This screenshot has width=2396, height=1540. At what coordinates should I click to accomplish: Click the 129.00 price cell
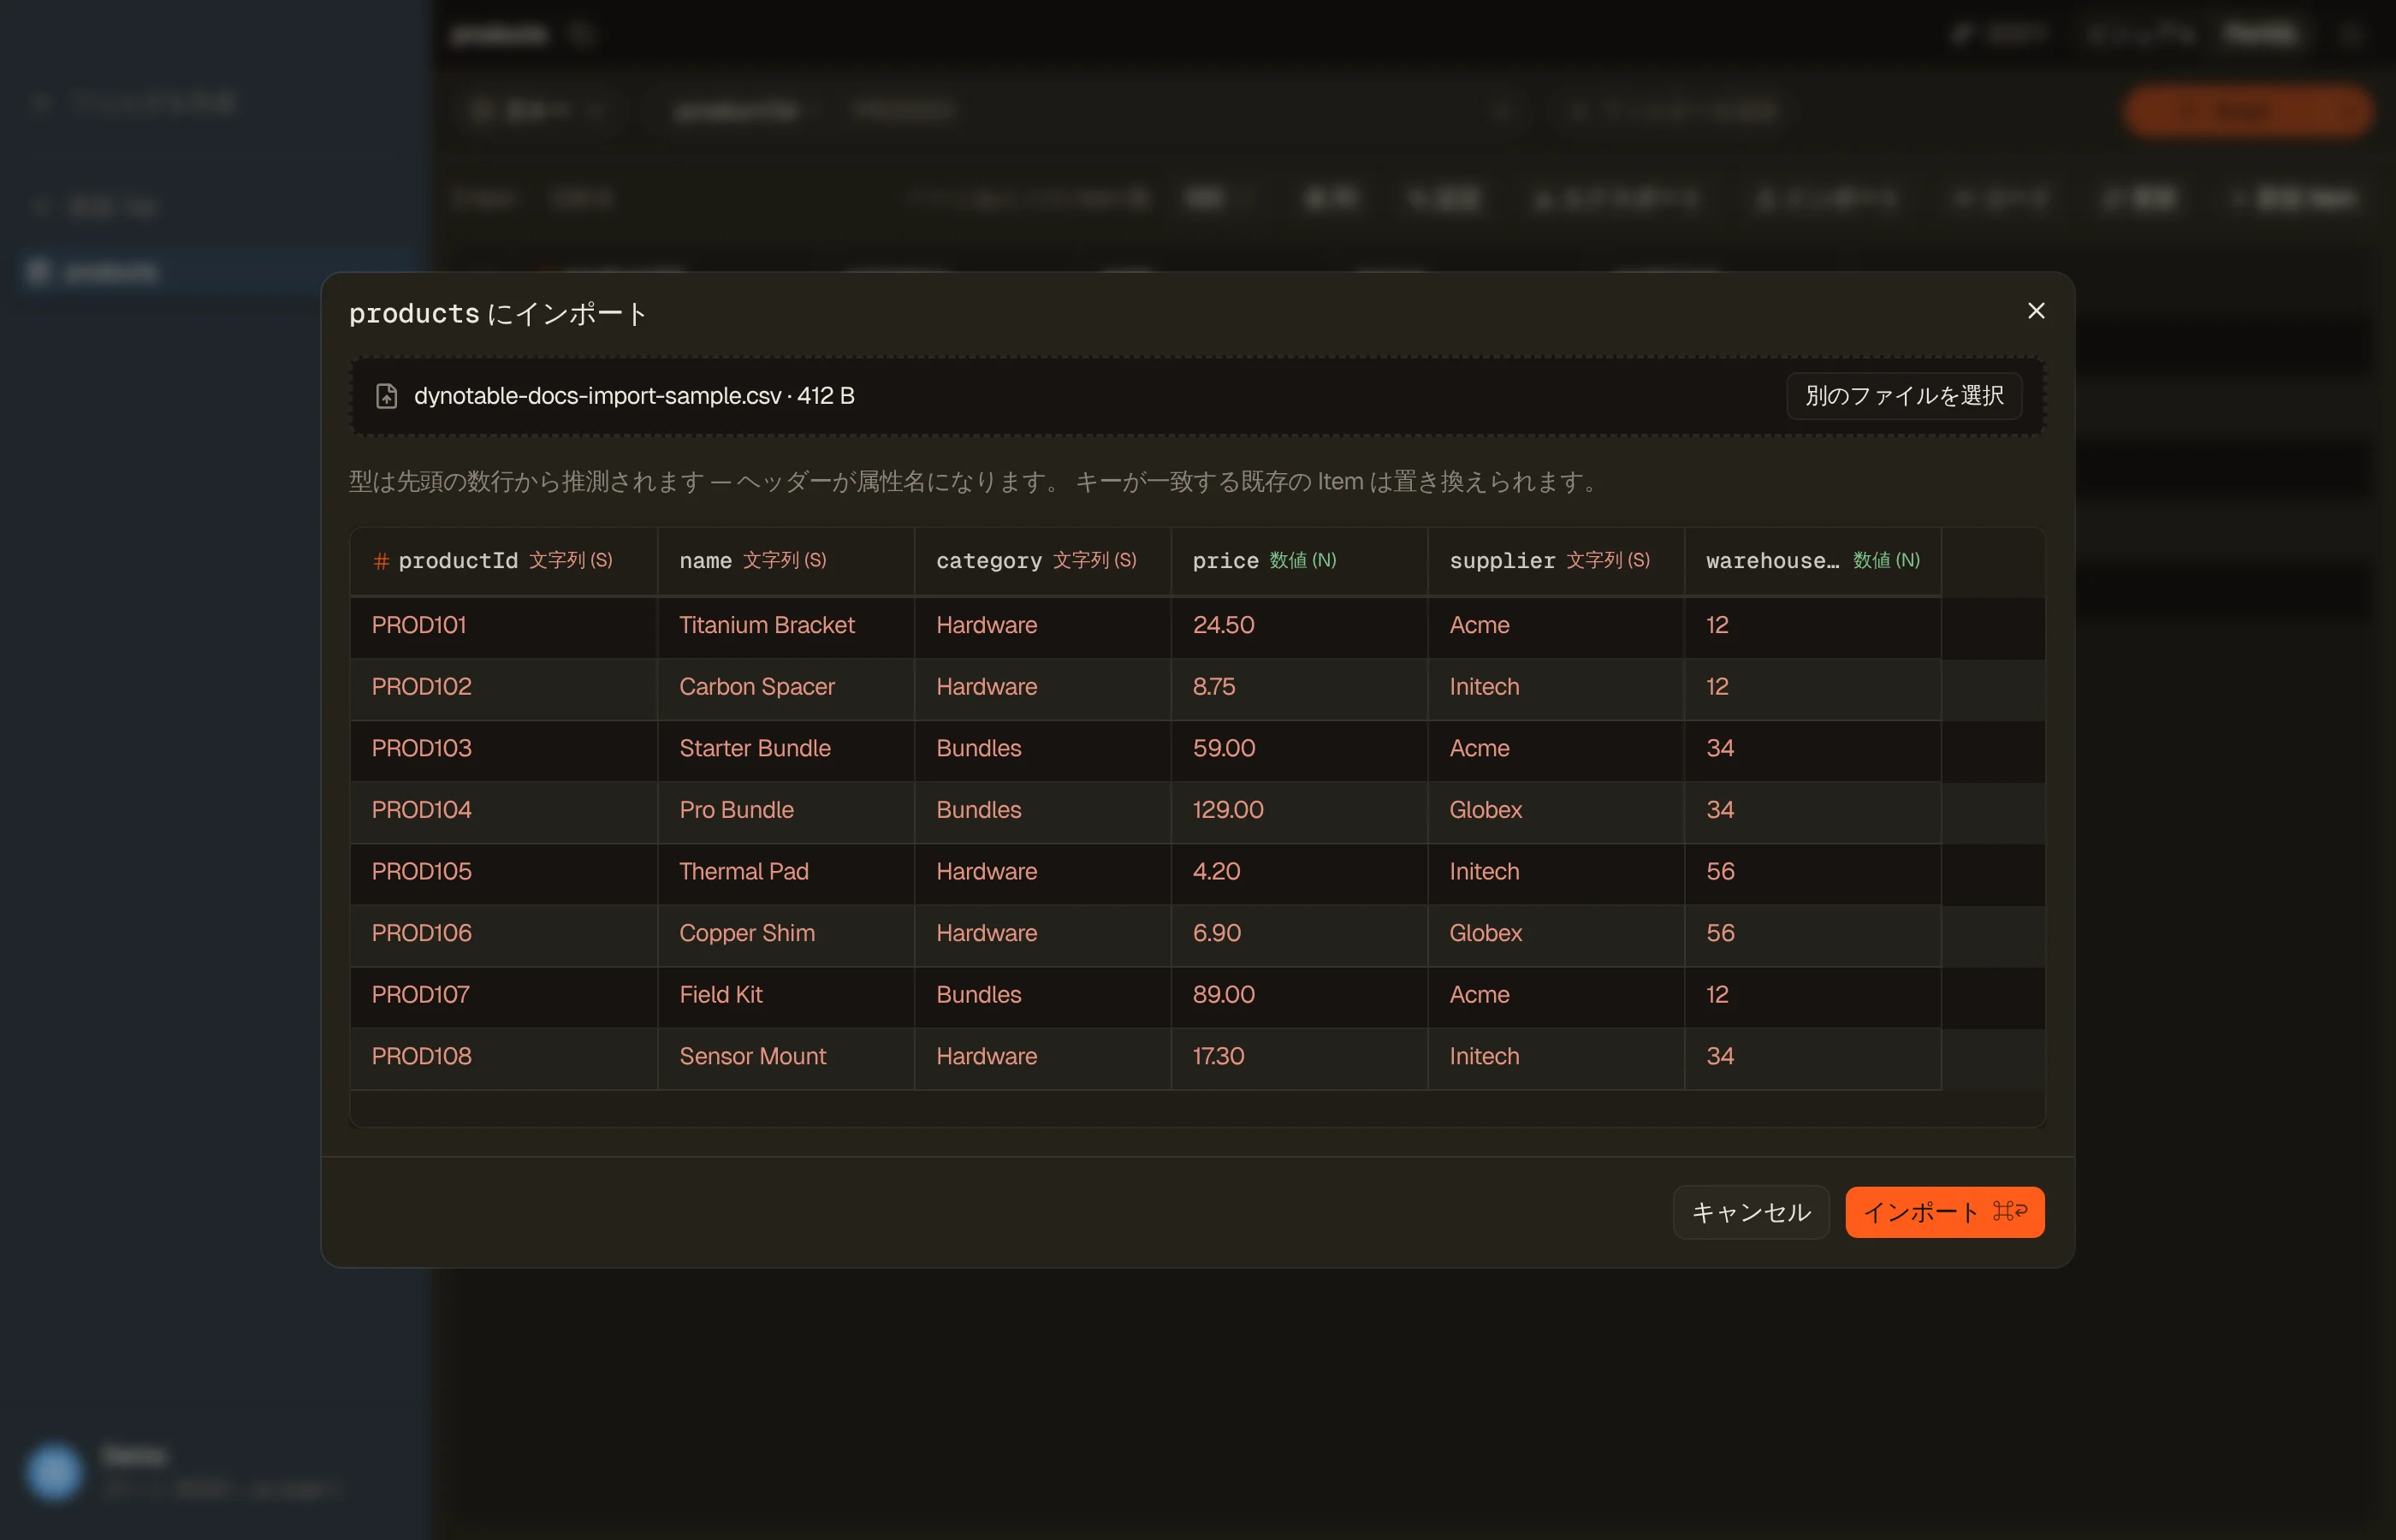(x=1299, y=811)
